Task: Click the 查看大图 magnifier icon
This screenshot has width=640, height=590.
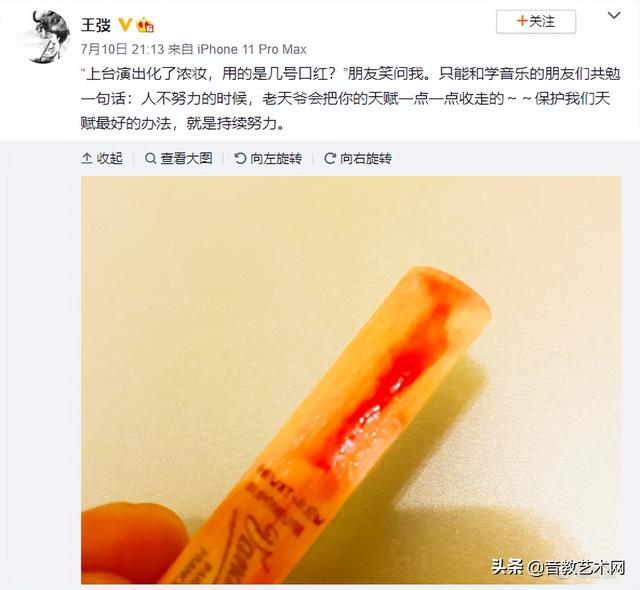Action: point(150,158)
